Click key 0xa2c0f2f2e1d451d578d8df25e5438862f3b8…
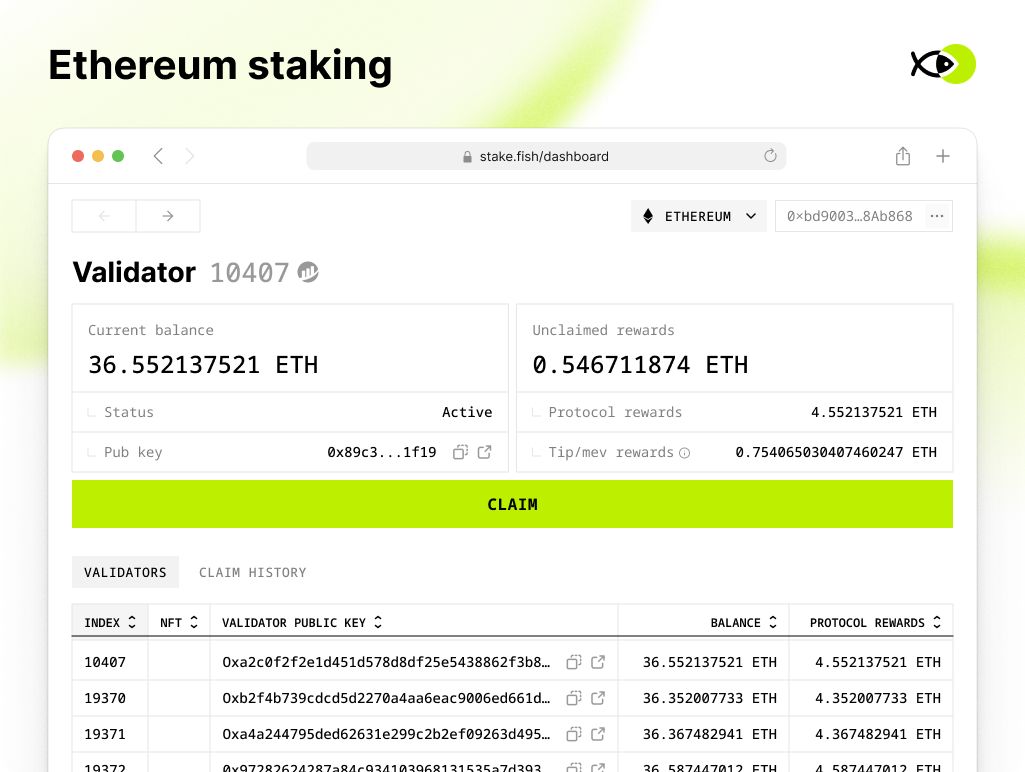Screen dimensions: 1025x772 tap(386, 662)
